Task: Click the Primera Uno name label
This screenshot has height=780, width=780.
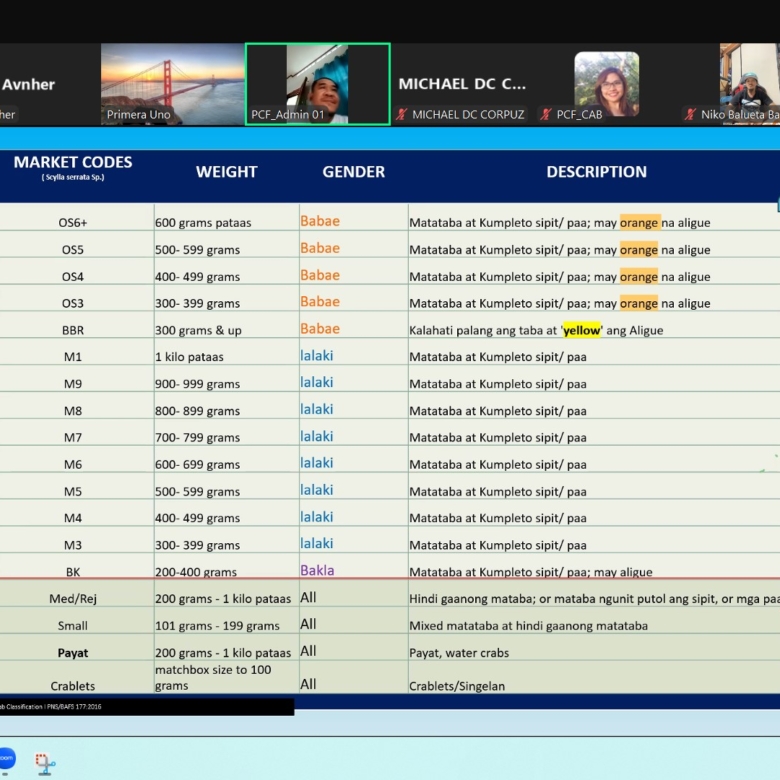Action: coord(138,114)
